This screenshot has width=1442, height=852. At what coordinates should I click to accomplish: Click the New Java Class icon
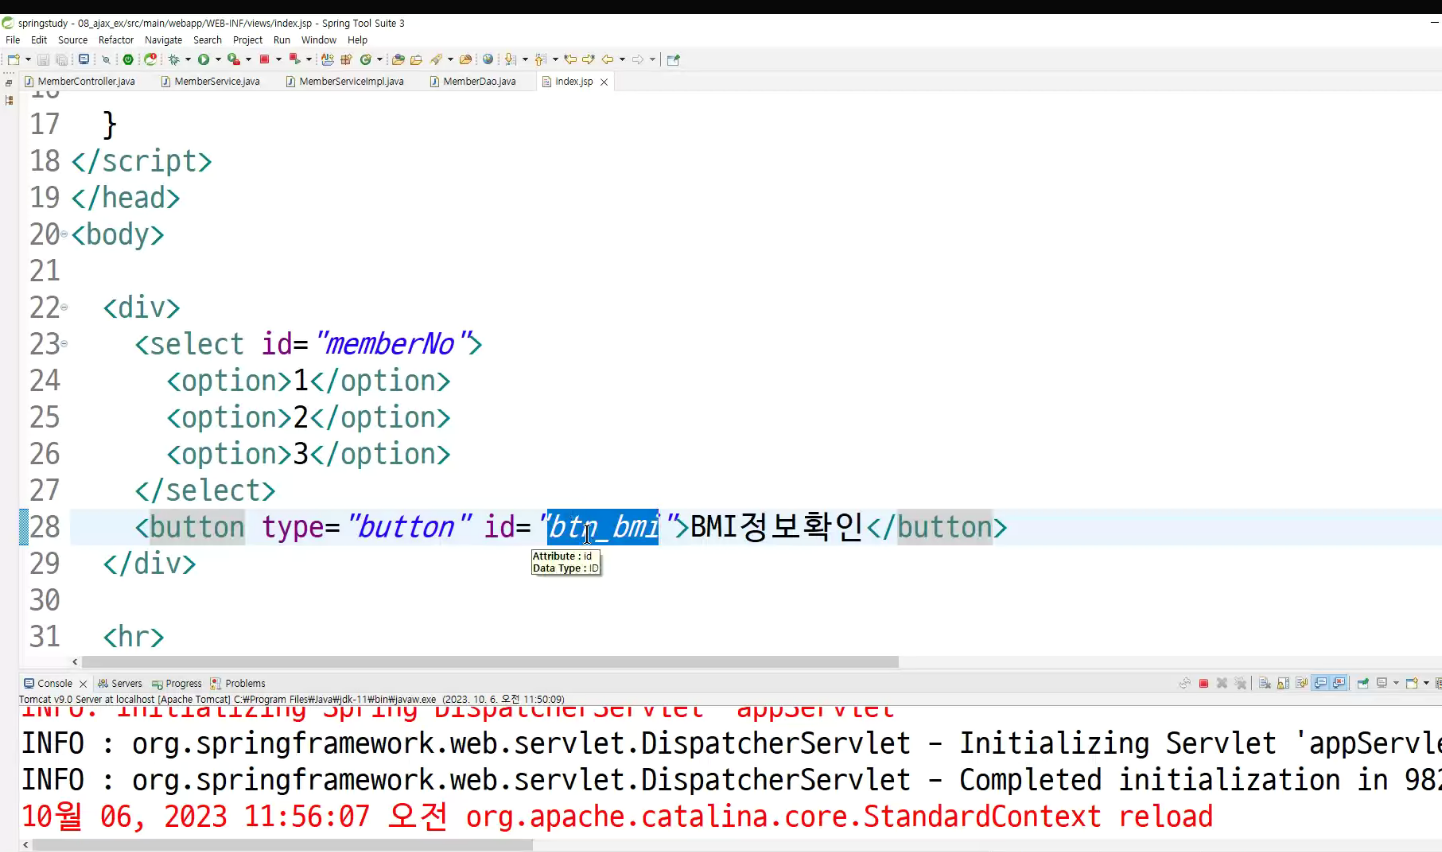(366, 60)
